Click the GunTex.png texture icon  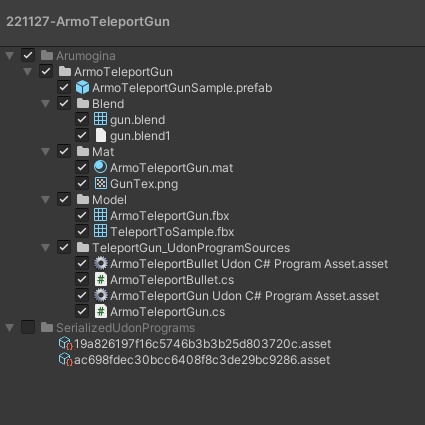(100, 183)
